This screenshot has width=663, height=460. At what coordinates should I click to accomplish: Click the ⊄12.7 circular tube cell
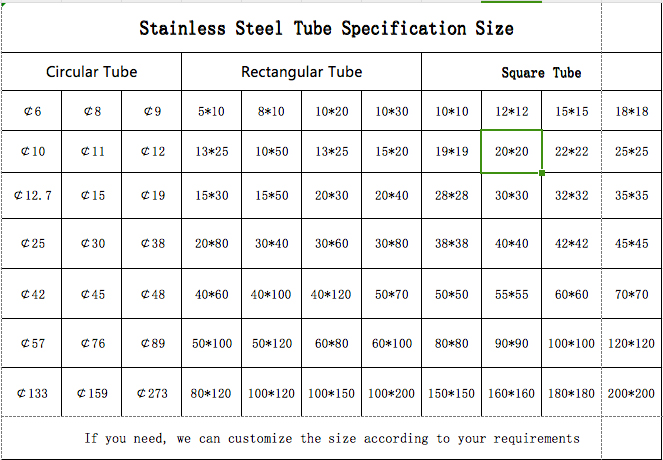pyautogui.click(x=32, y=196)
